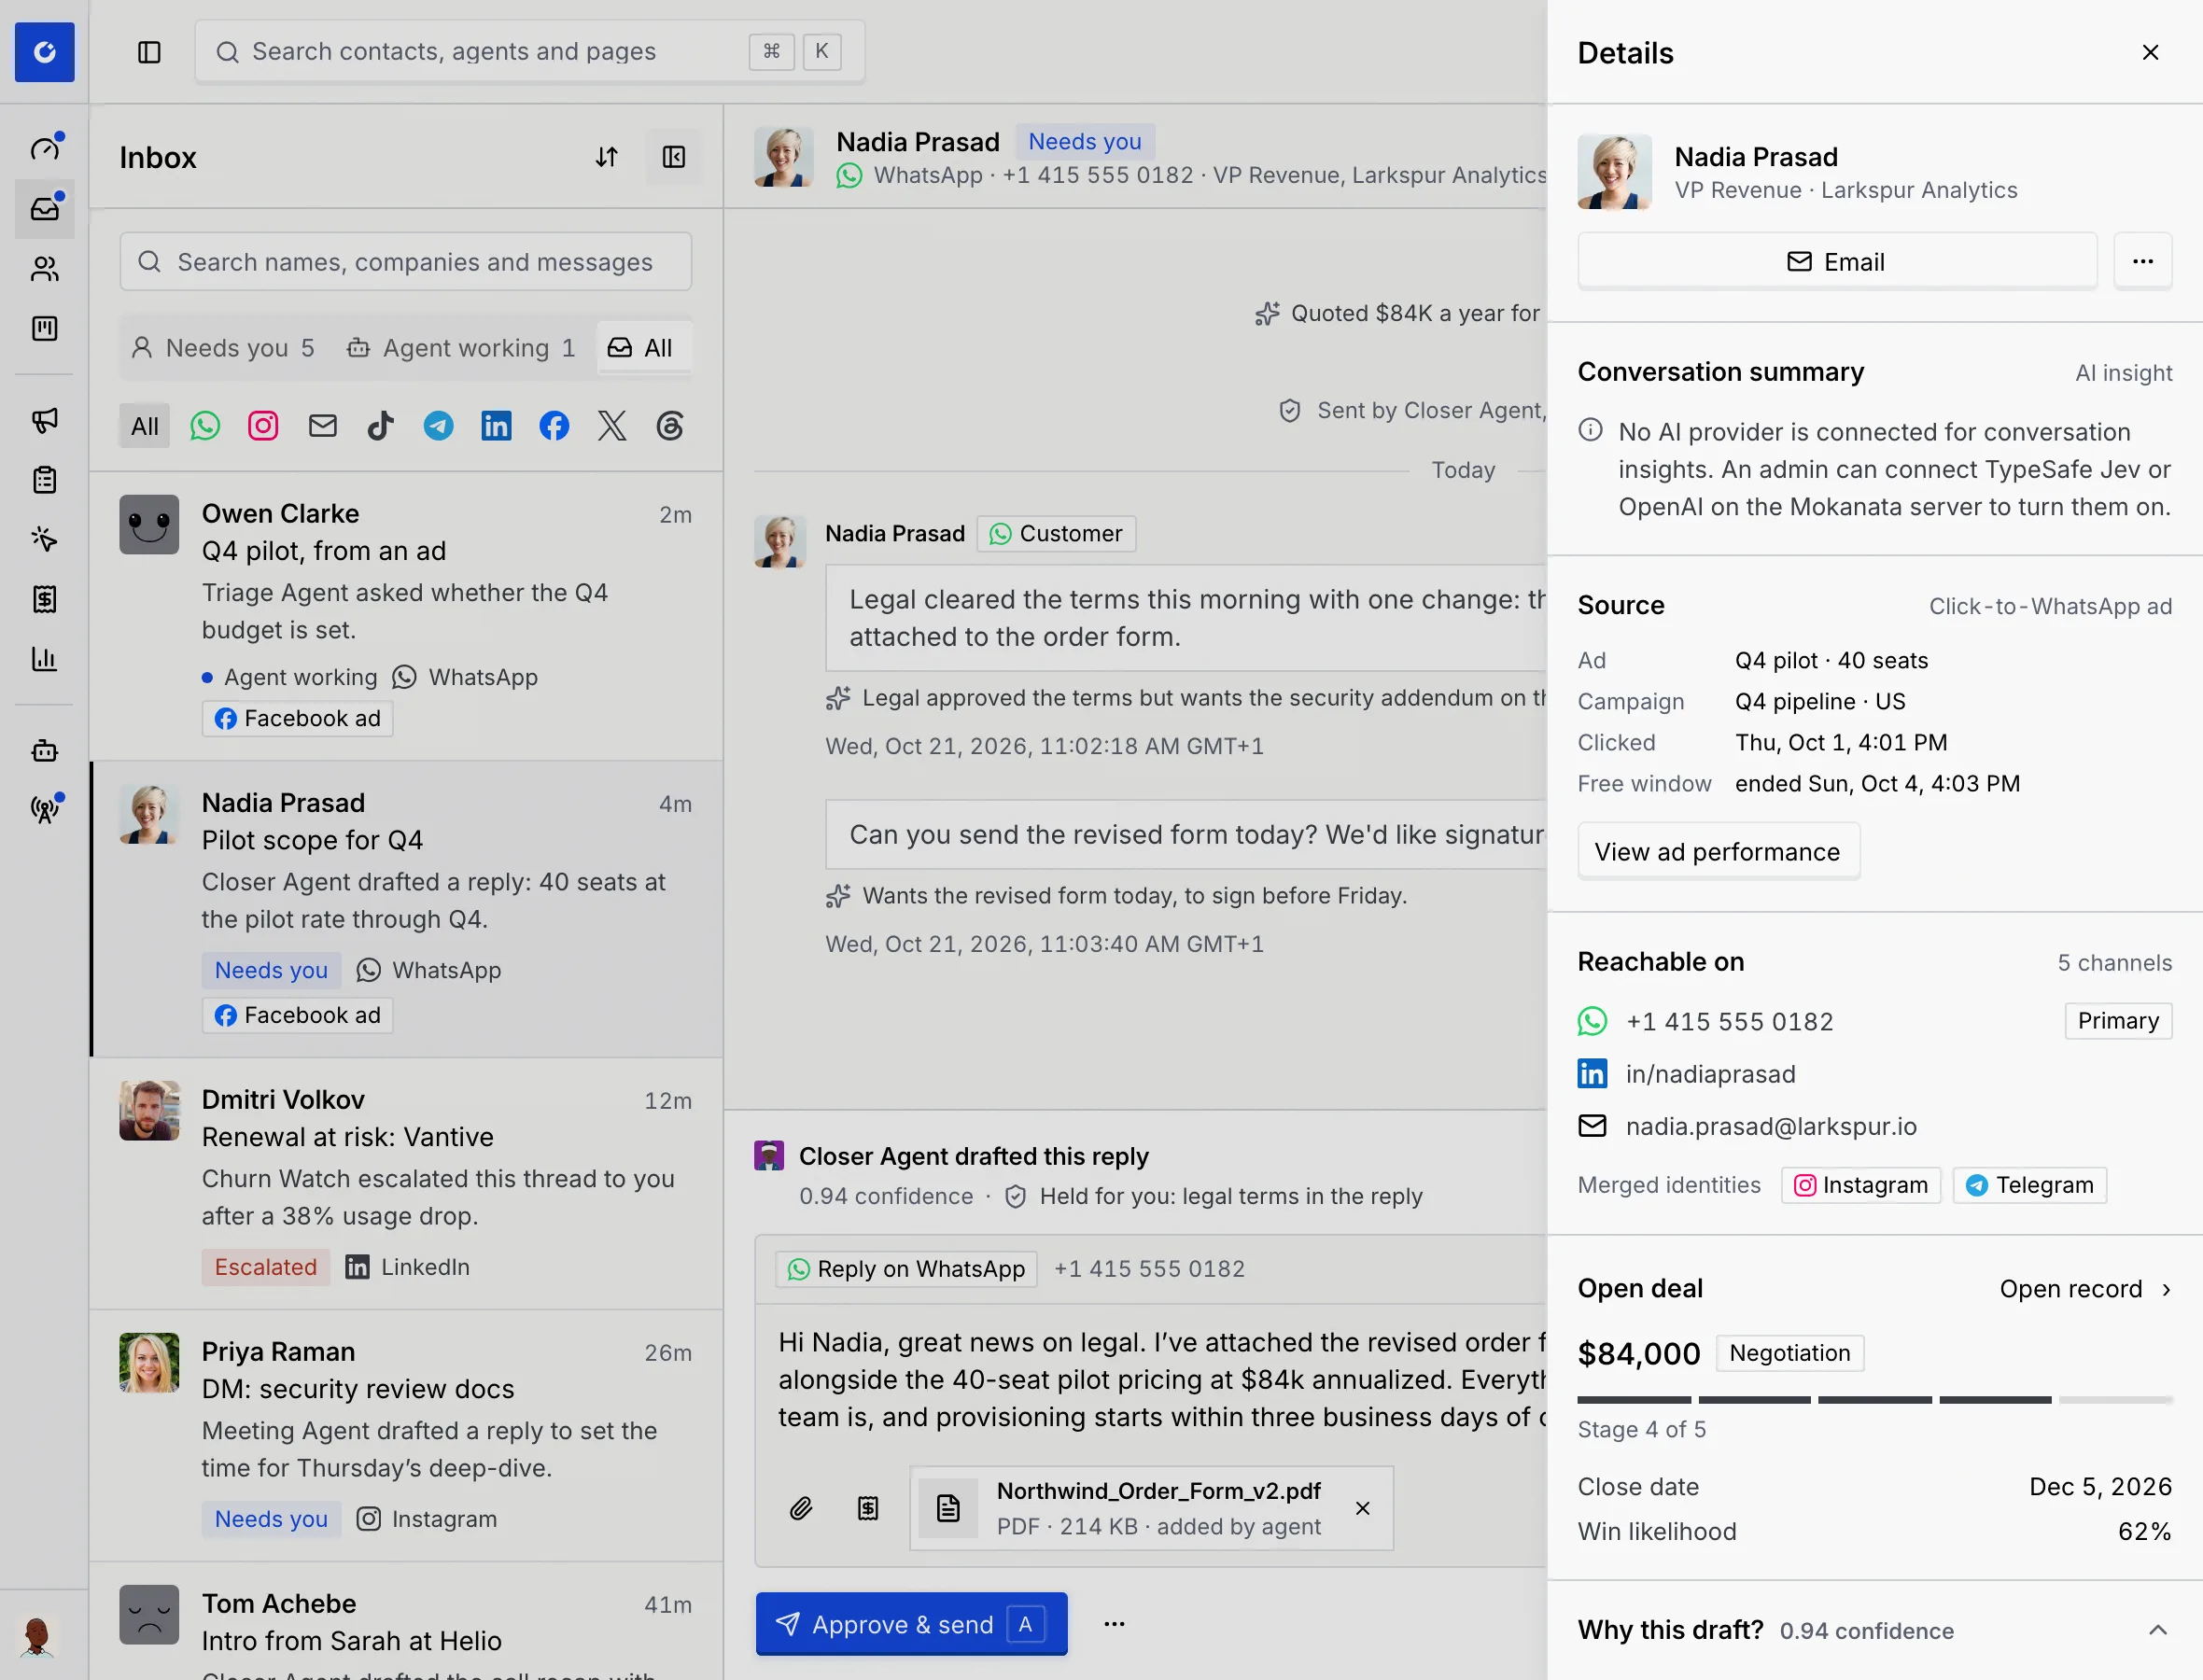The image size is (2203, 1680).
Task: Click View ad performance button
Action: click(1718, 852)
